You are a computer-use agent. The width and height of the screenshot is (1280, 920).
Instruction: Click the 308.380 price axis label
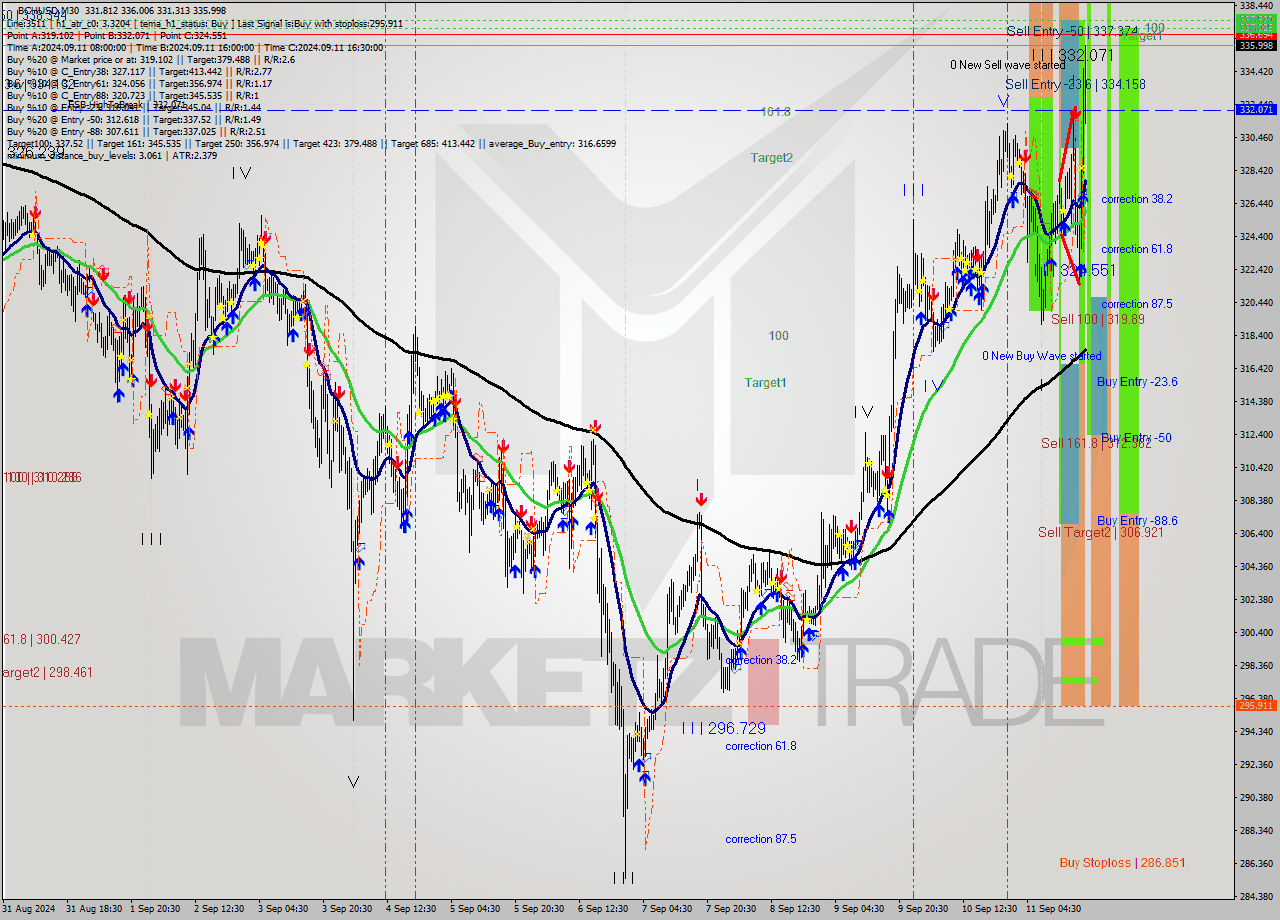(1256, 500)
